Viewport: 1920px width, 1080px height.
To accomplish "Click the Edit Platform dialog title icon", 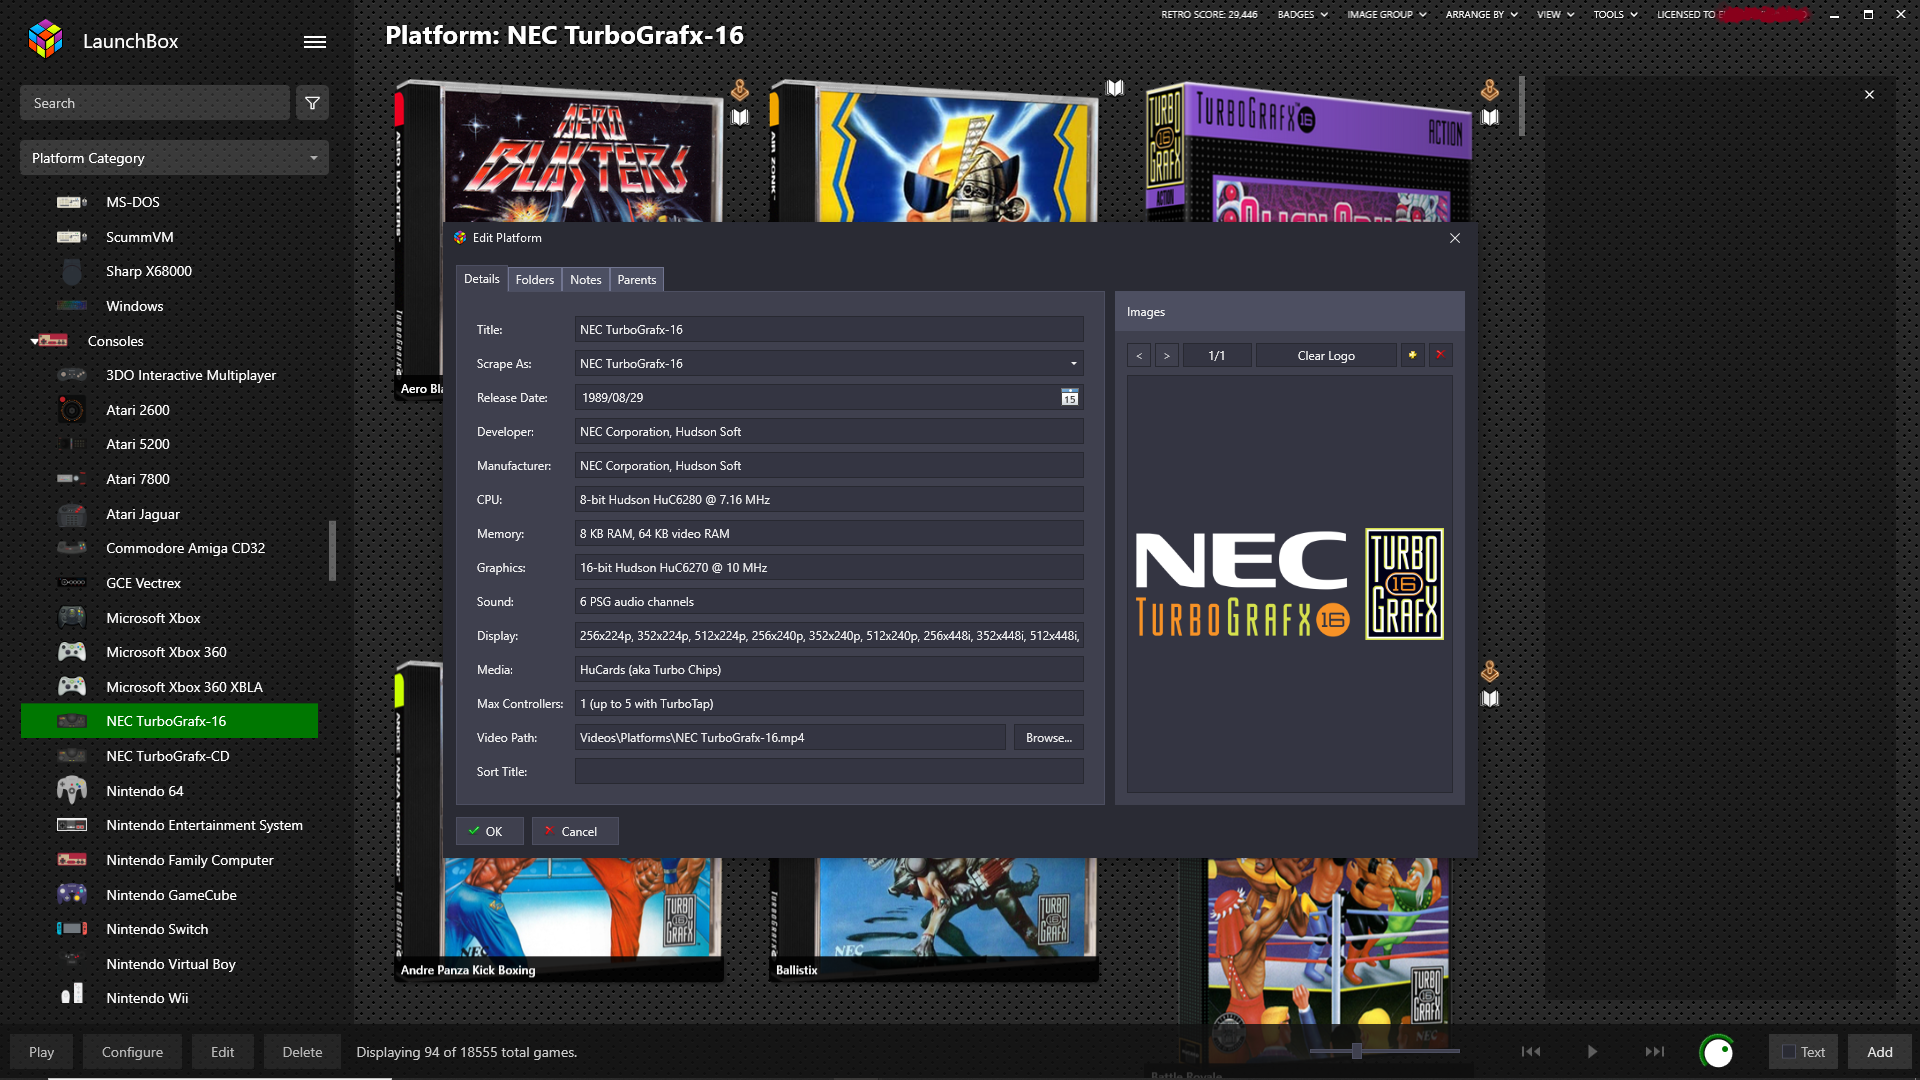I will [460, 238].
